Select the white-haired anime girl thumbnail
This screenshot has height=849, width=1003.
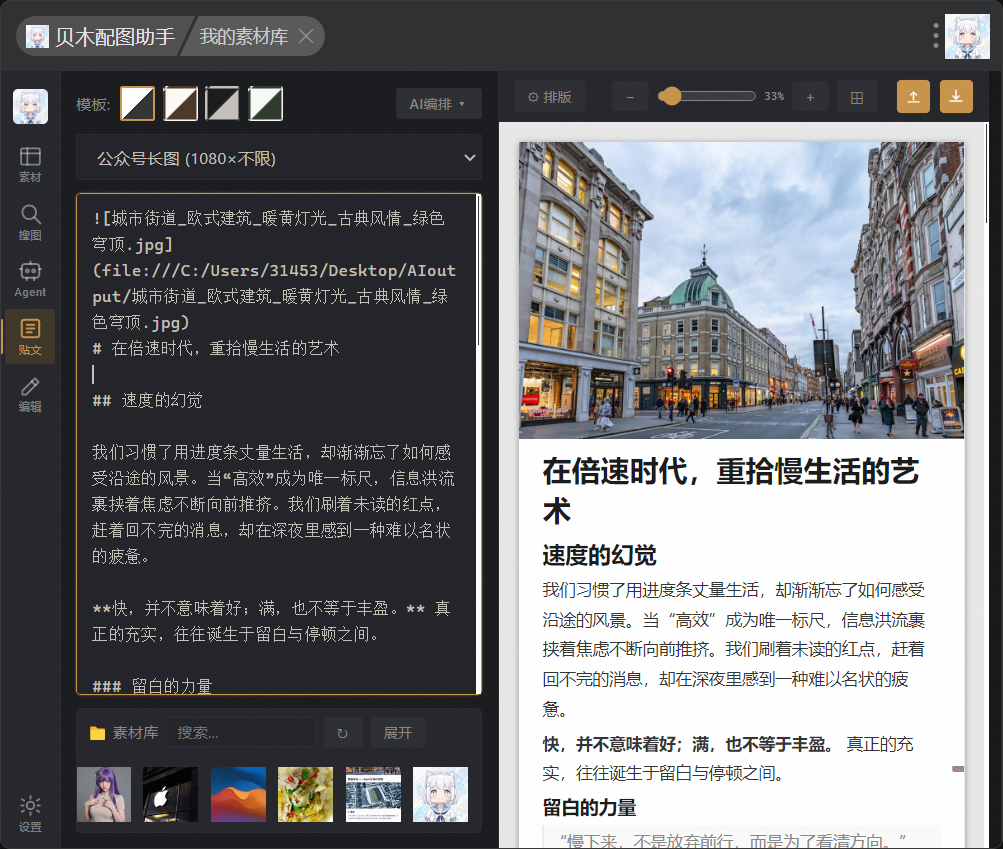(440, 794)
